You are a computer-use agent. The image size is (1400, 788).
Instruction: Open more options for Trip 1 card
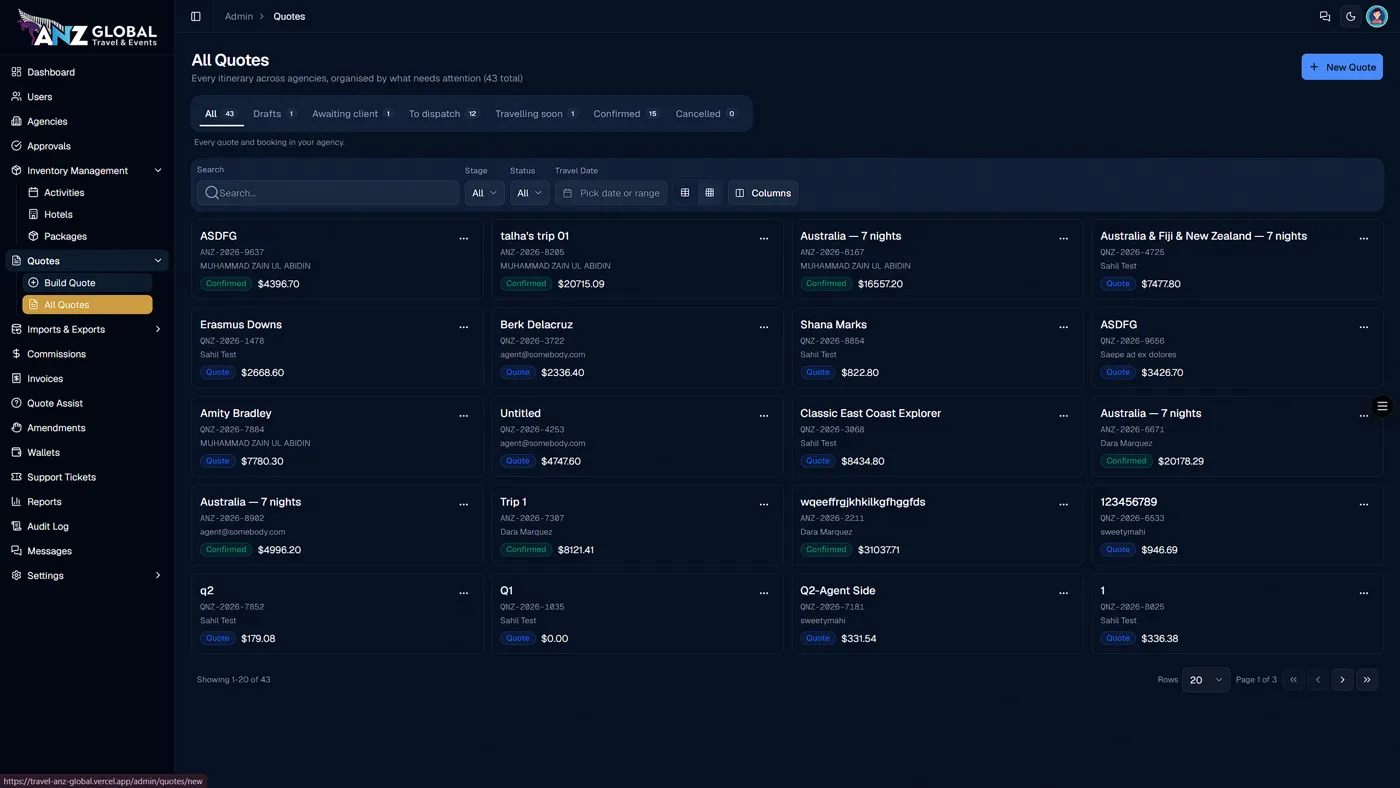764,505
